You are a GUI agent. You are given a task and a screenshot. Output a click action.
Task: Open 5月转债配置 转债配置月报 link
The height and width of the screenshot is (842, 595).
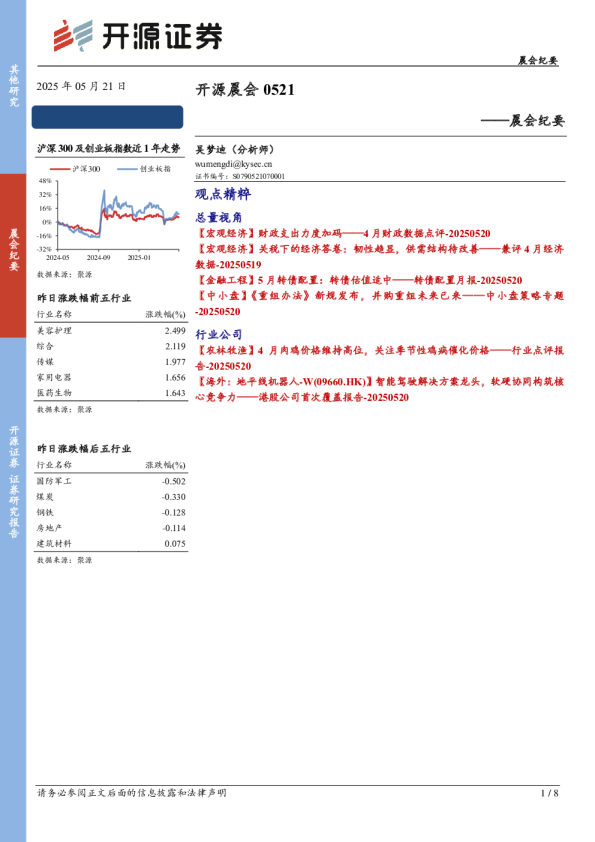(359, 280)
